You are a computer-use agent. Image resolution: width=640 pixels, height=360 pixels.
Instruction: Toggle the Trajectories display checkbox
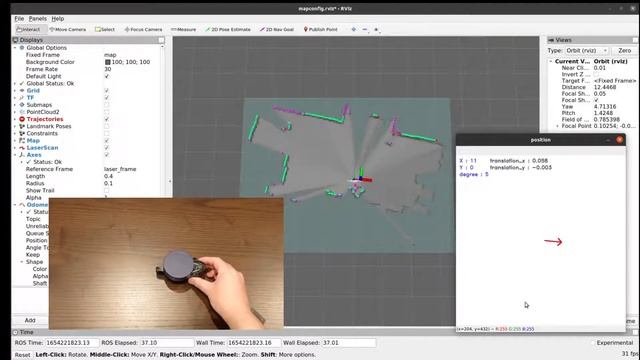(x=107, y=119)
